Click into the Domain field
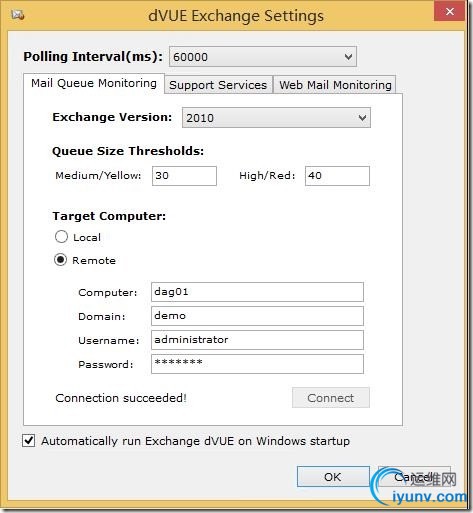473x513 pixels. [257, 316]
